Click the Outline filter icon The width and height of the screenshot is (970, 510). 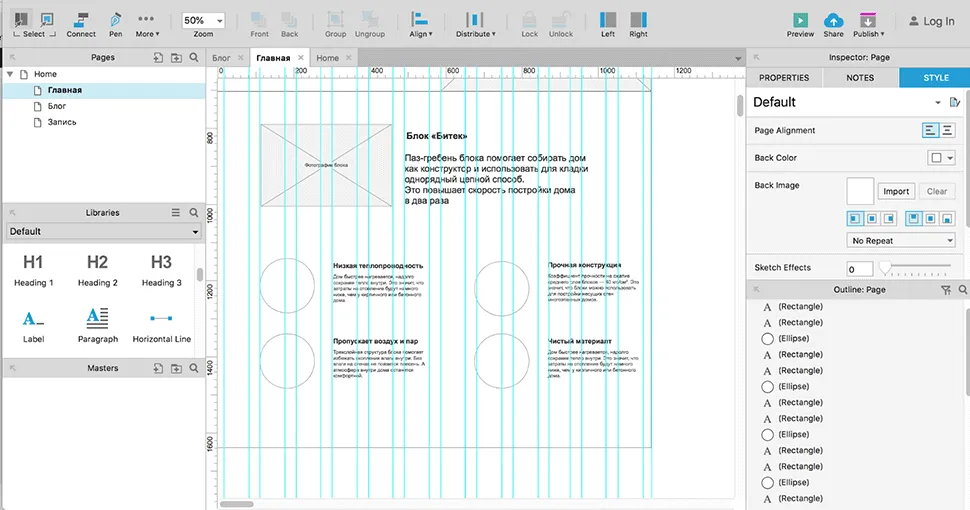click(946, 290)
